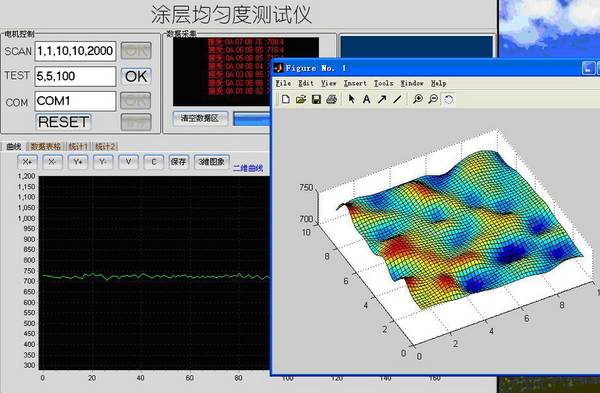Open file with the folder icon
Image resolution: width=600 pixels, height=393 pixels.
click(301, 99)
